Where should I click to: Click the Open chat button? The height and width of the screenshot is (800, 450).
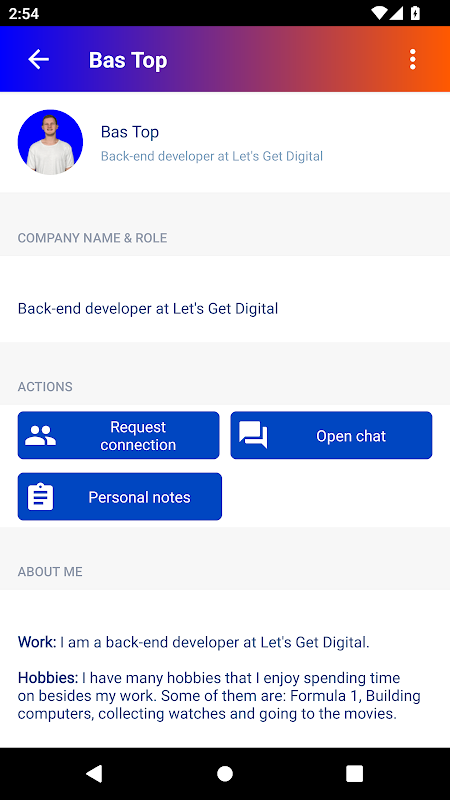point(331,435)
